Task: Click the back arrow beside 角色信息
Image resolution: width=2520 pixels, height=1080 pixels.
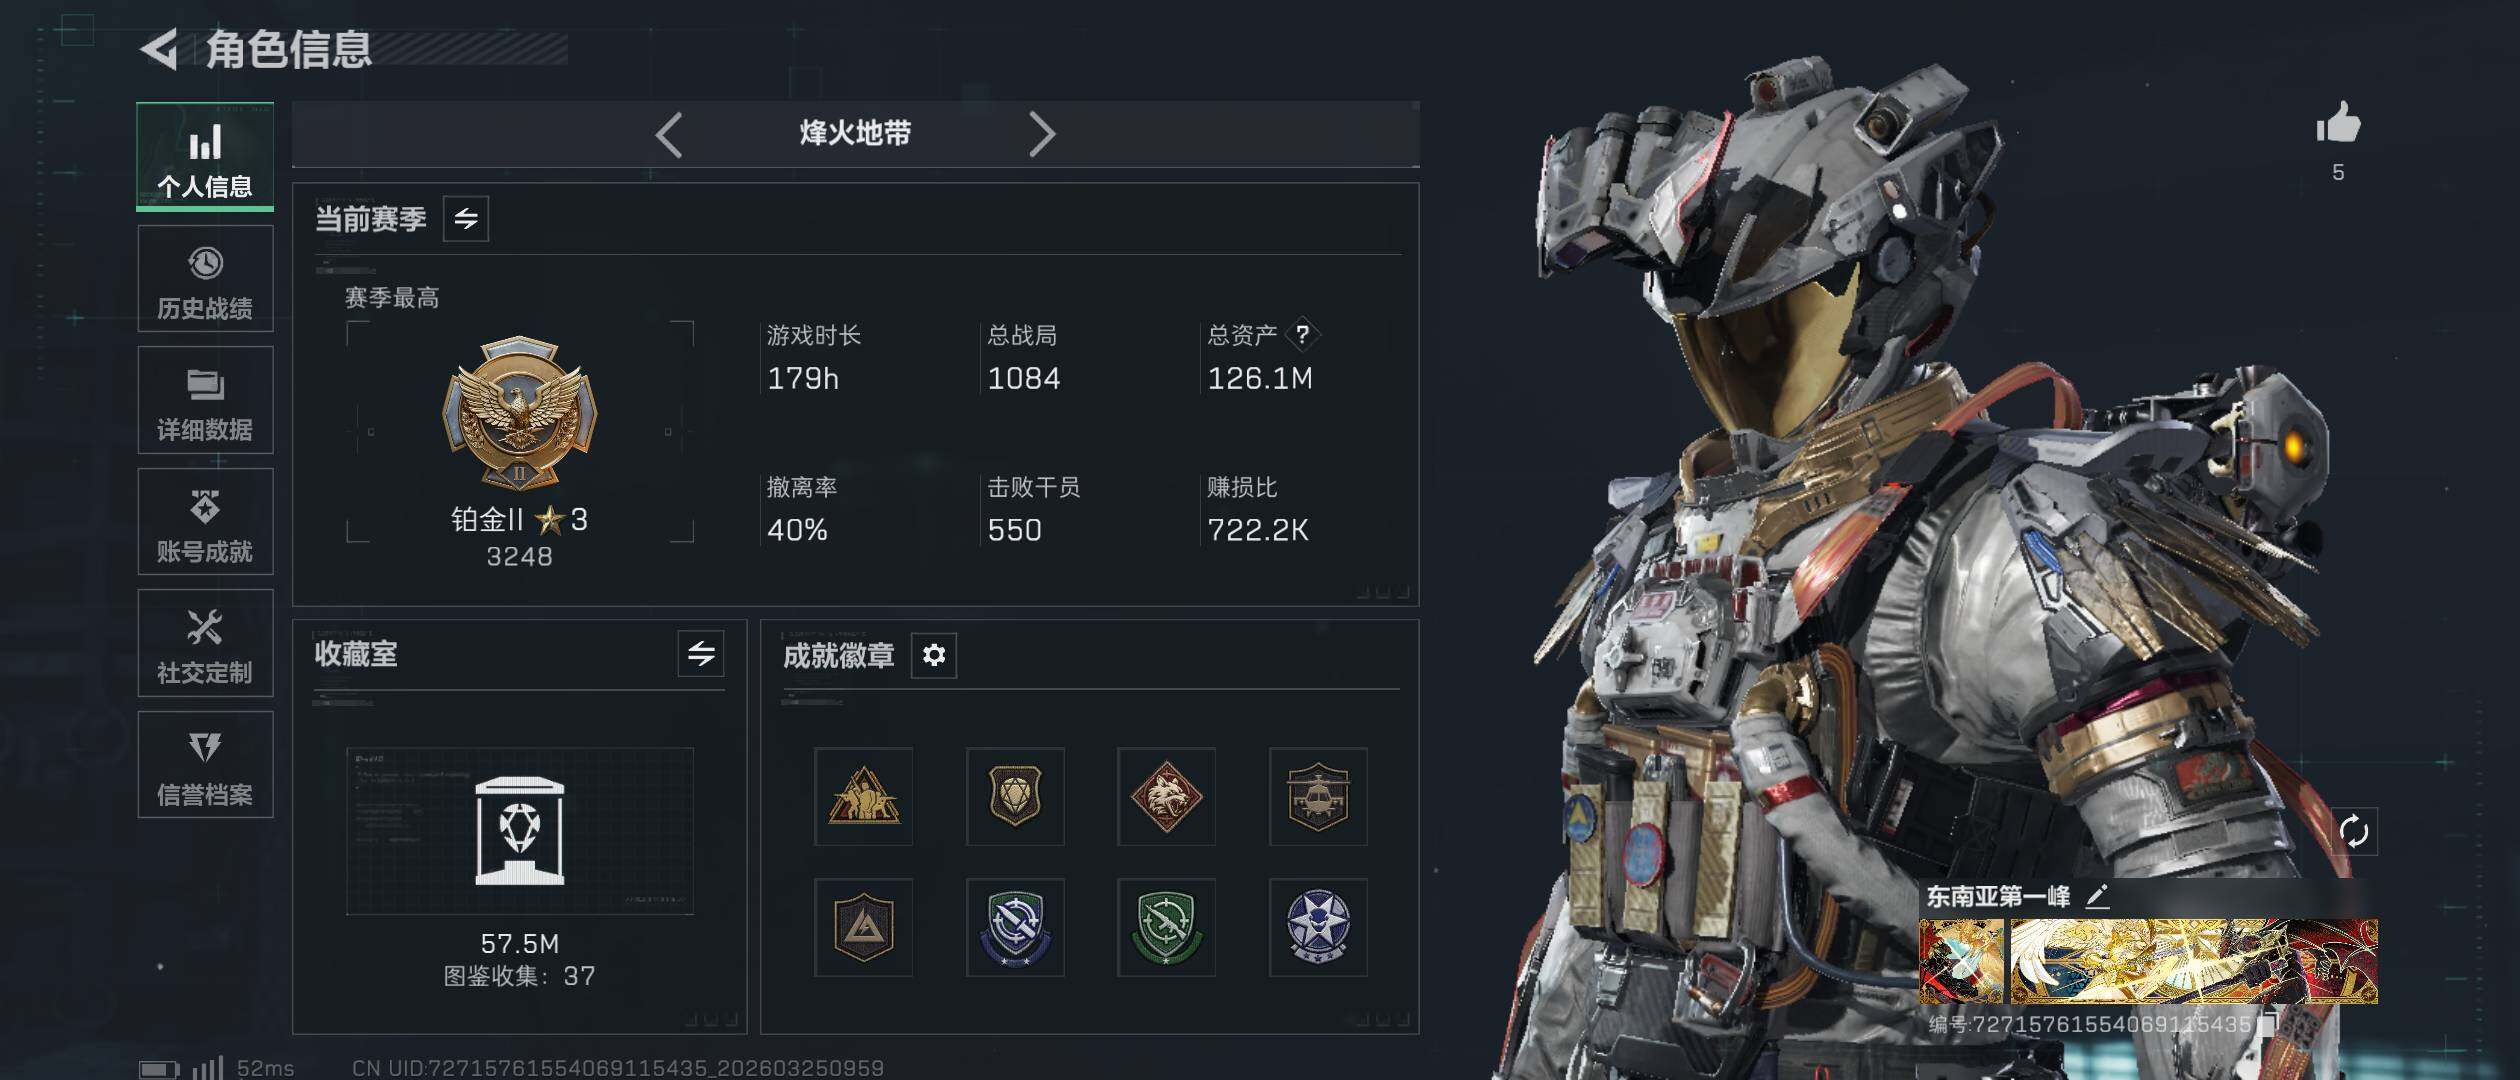Action: (x=159, y=49)
